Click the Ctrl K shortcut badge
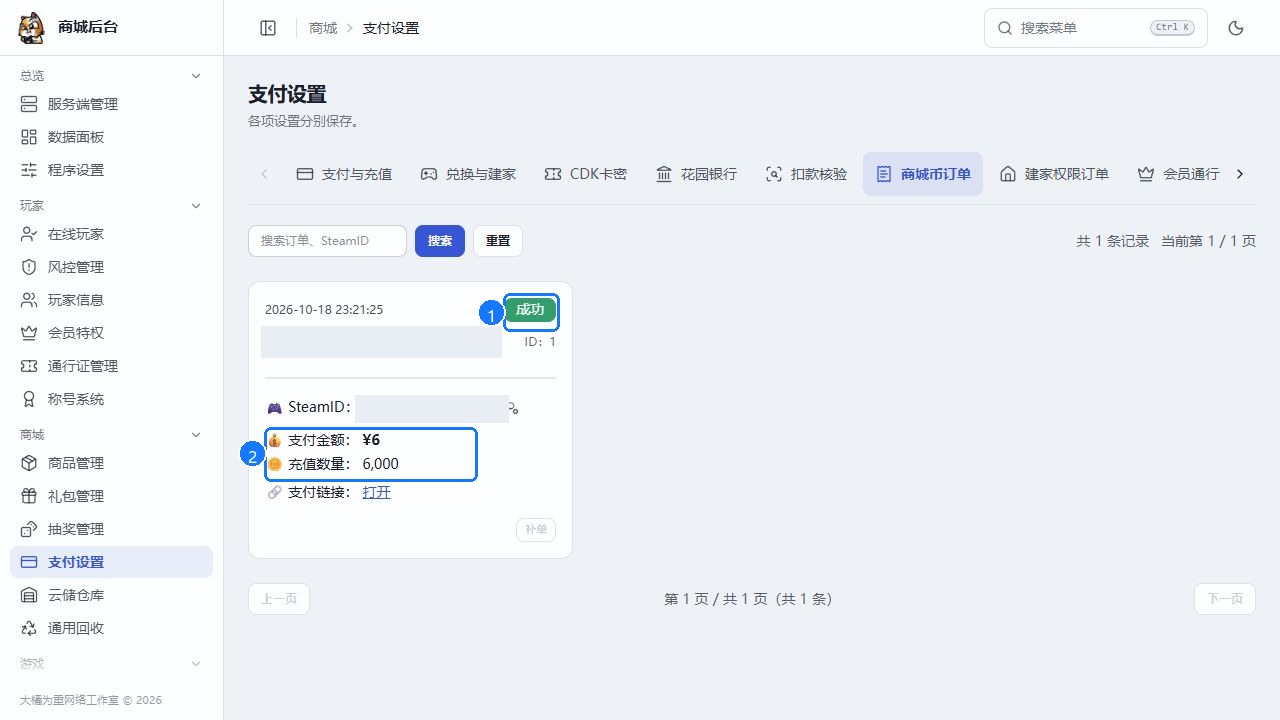The height and width of the screenshot is (720, 1280). click(1172, 28)
